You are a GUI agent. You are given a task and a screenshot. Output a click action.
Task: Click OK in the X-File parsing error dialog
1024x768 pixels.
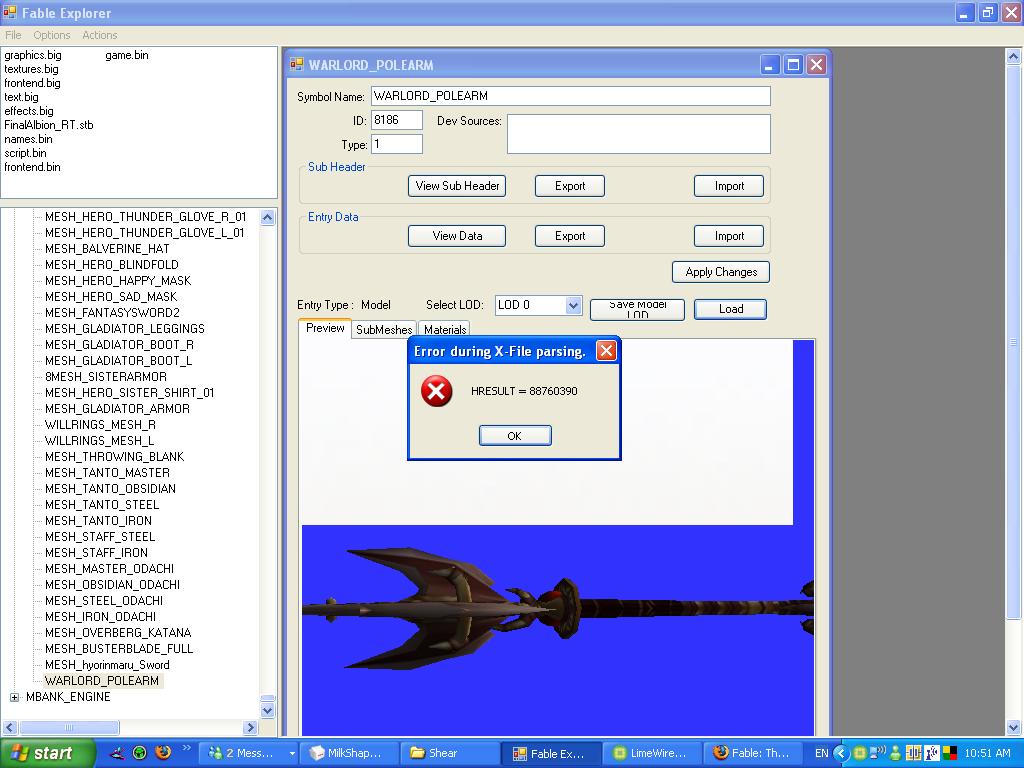tap(514, 435)
